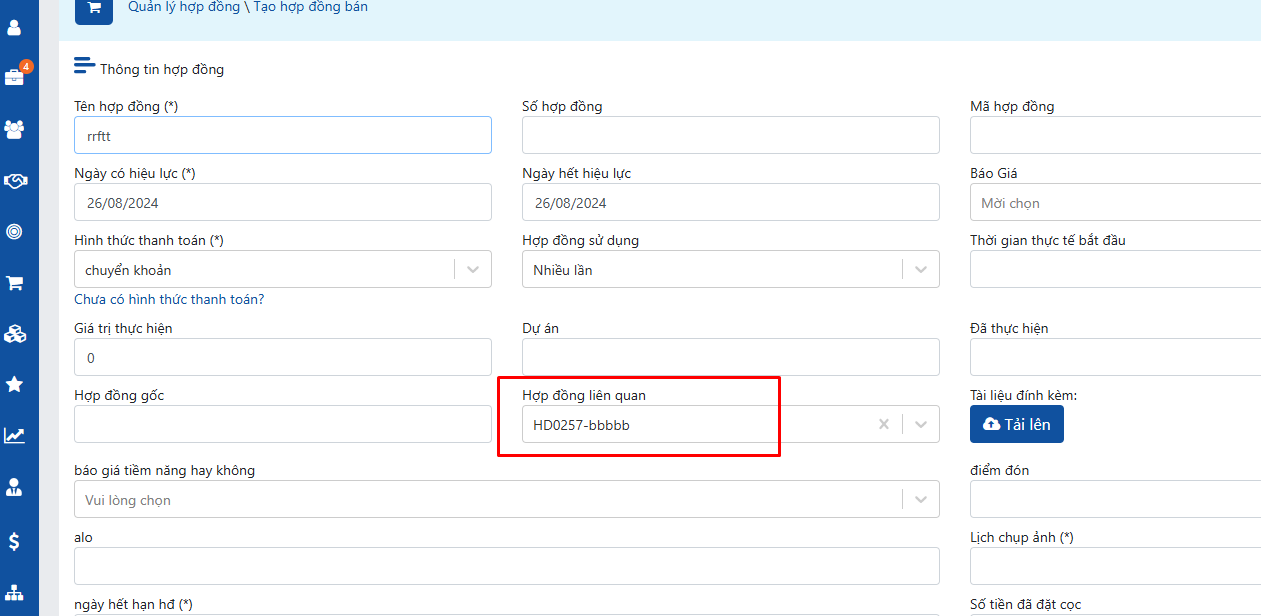Screen dimensions: 1261x616
Task: Open the group of people sidebar icon
Action: [x=15, y=129]
